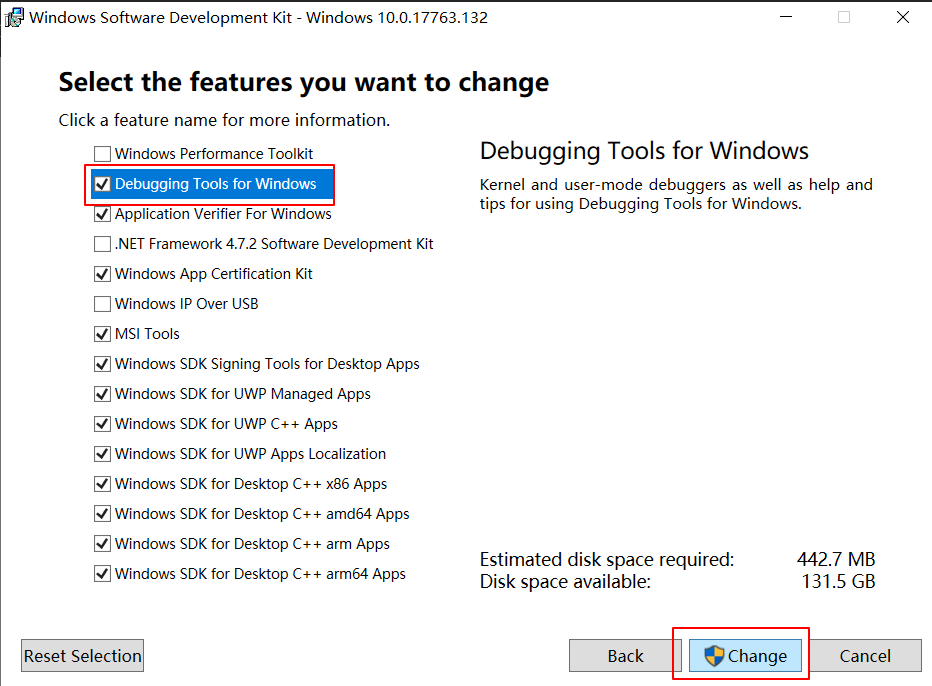
Task: Go back with the Back button
Action: 625,656
